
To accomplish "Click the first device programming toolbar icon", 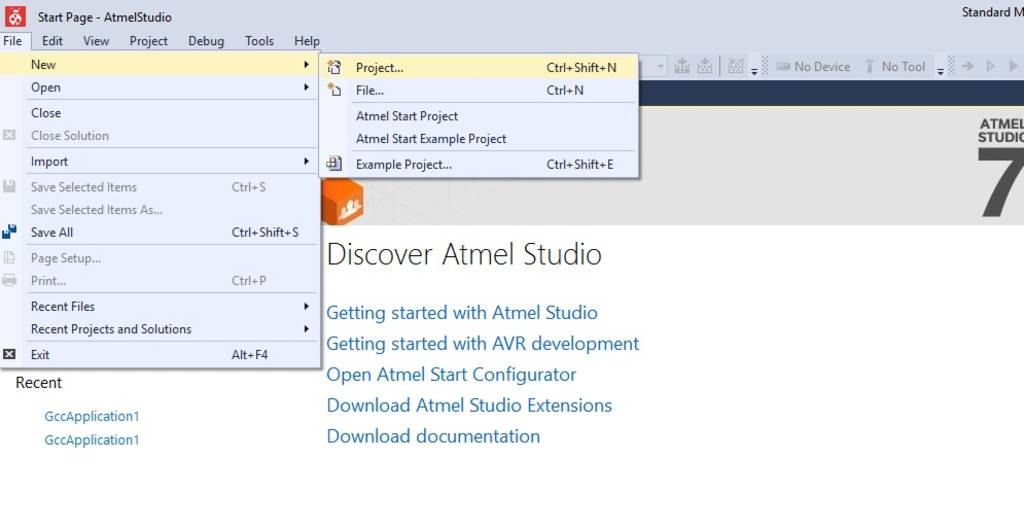I will [x=682, y=66].
